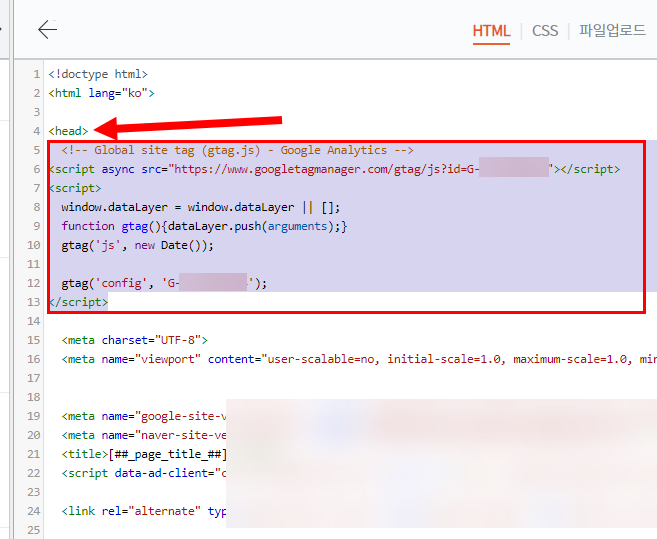Click line number 14 in the gutter
The height and width of the screenshot is (539, 657).
tap(34, 321)
